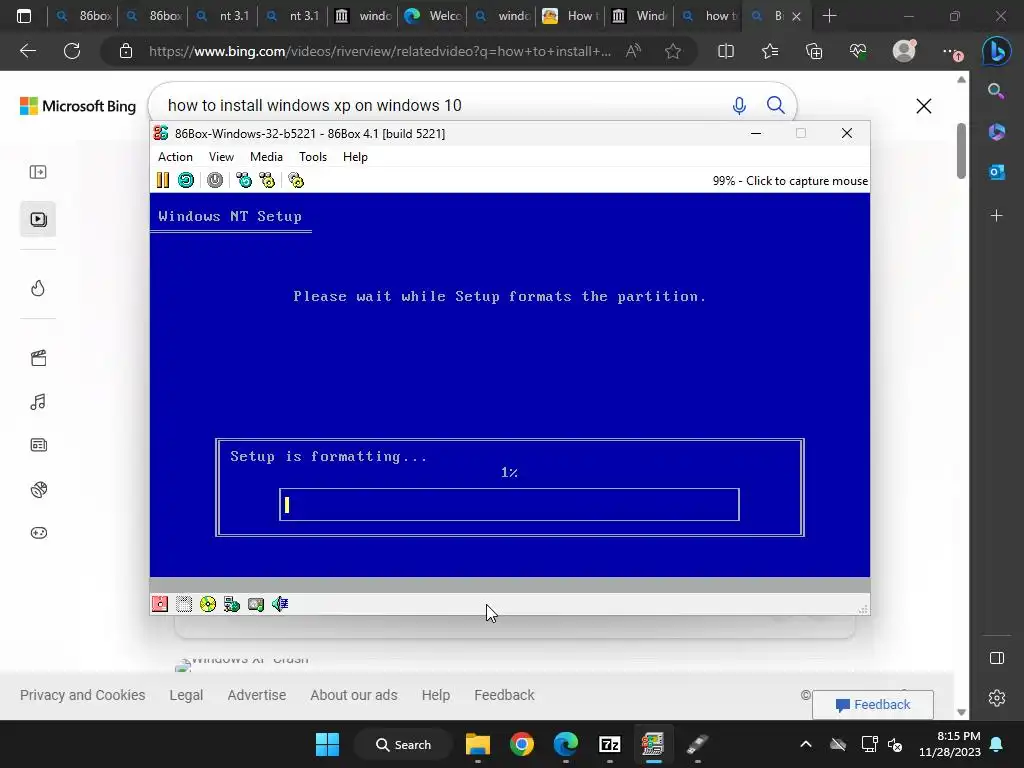1024x768 pixels.
Task: Click the network status icon in 86Box
Action: coord(232,604)
